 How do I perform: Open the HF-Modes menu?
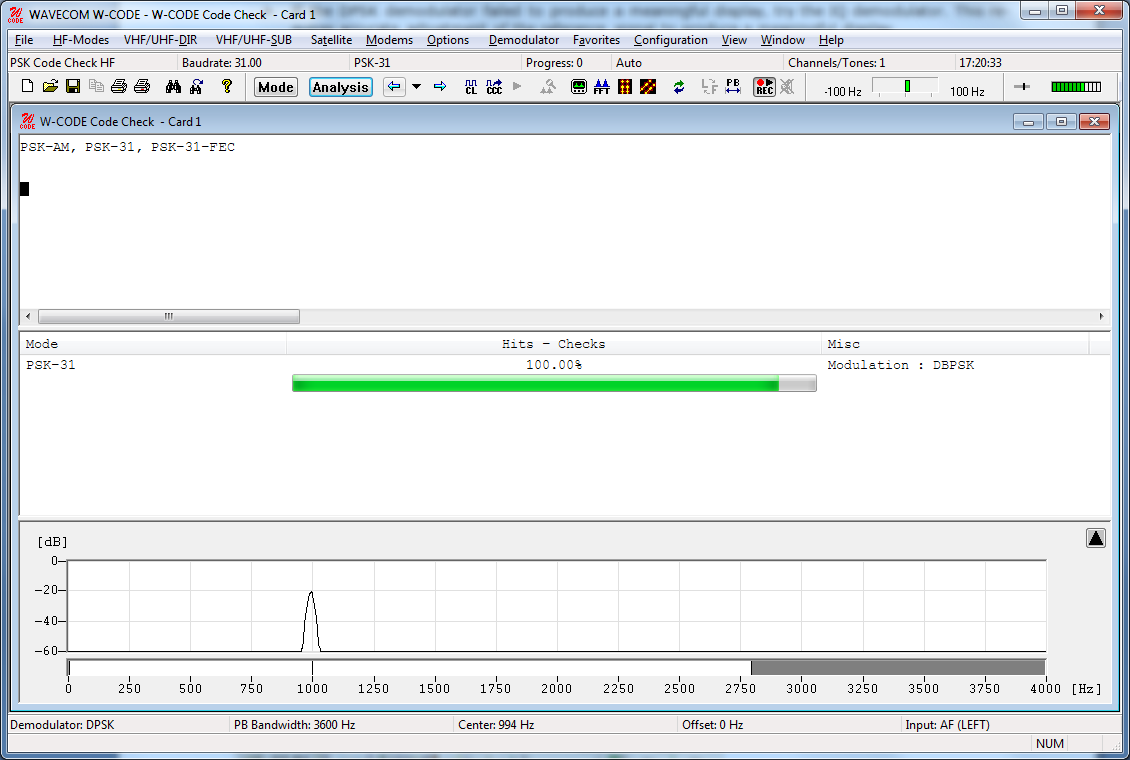pyautogui.click(x=80, y=40)
